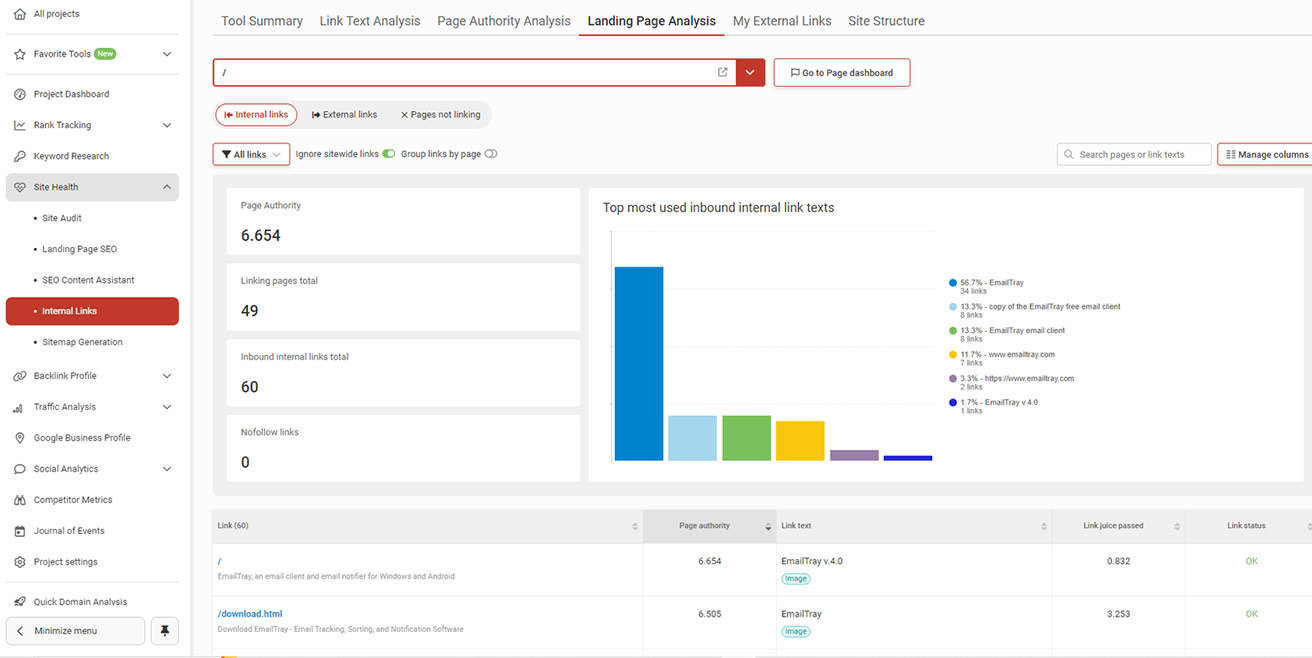
Task: Click the Manage columns button
Action: tap(1266, 154)
